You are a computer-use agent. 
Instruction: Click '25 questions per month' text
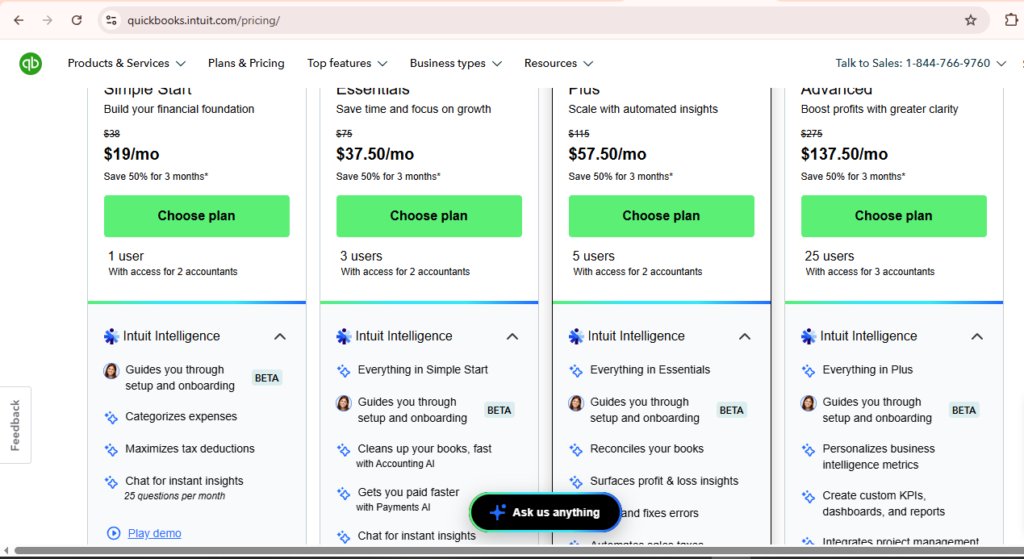point(174,496)
